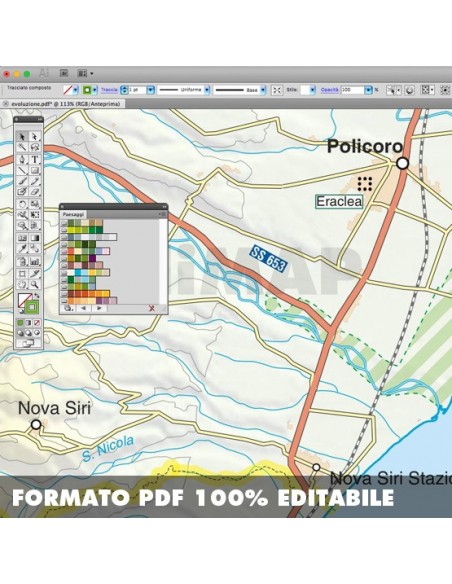Image resolution: width=452 pixels, height=584 pixels.
Task: Collapse the Tools panel with double arrows
Action: pos(40,119)
